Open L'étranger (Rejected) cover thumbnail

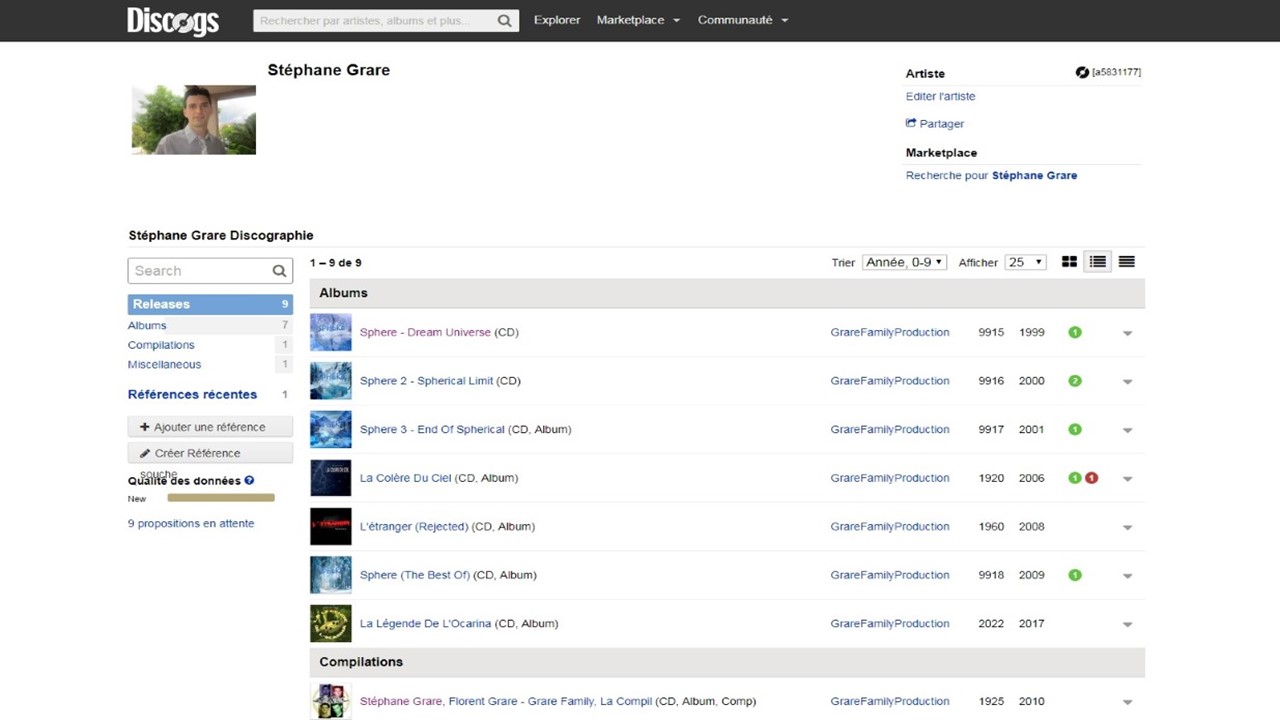point(331,526)
